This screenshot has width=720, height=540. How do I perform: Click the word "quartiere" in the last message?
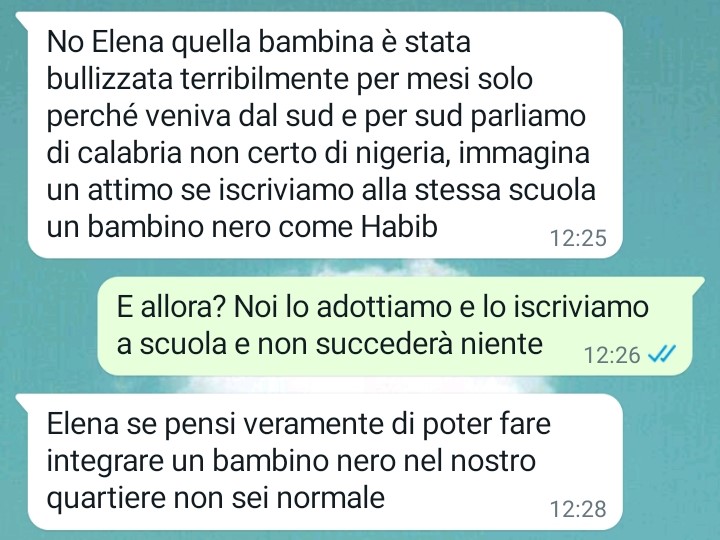point(106,498)
